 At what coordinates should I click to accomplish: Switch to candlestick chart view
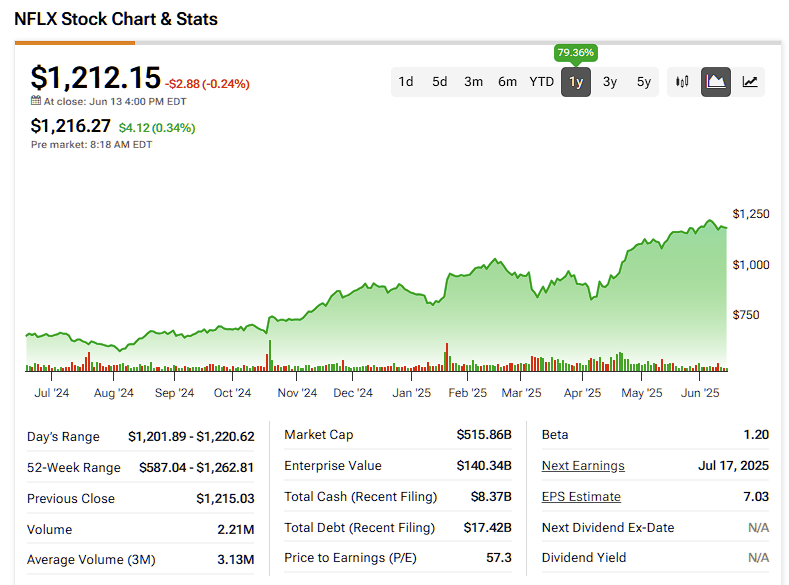(x=682, y=81)
